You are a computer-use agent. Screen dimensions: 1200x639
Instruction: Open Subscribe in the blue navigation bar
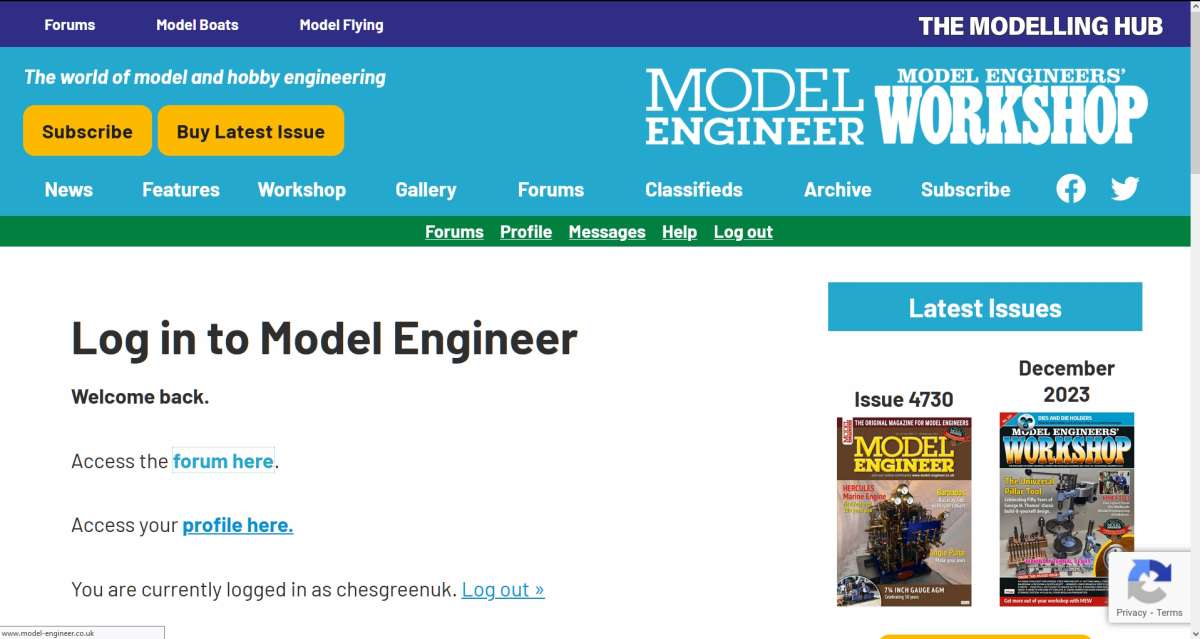966,189
